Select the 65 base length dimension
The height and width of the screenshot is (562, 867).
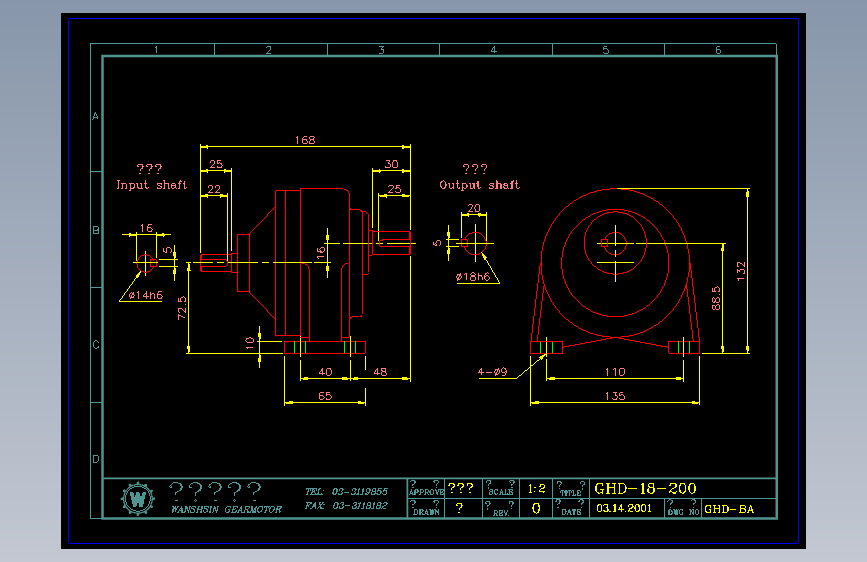click(325, 396)
